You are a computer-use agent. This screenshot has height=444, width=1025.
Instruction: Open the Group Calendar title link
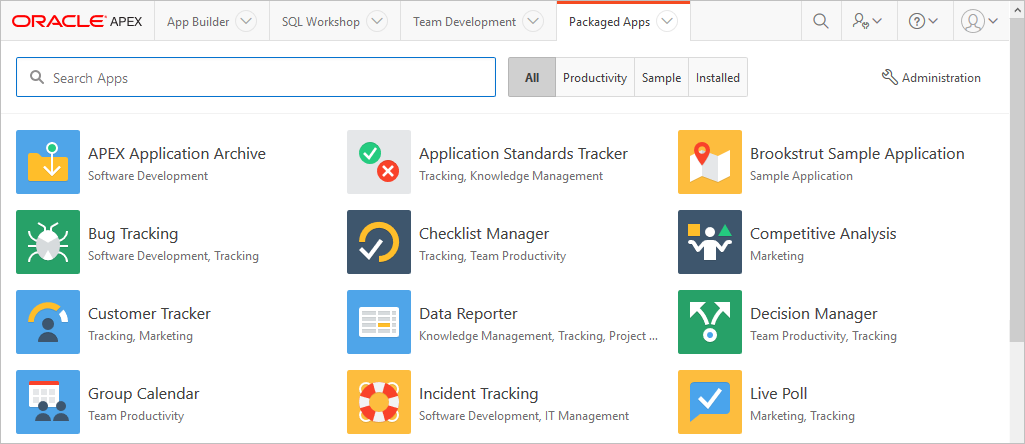143,394
